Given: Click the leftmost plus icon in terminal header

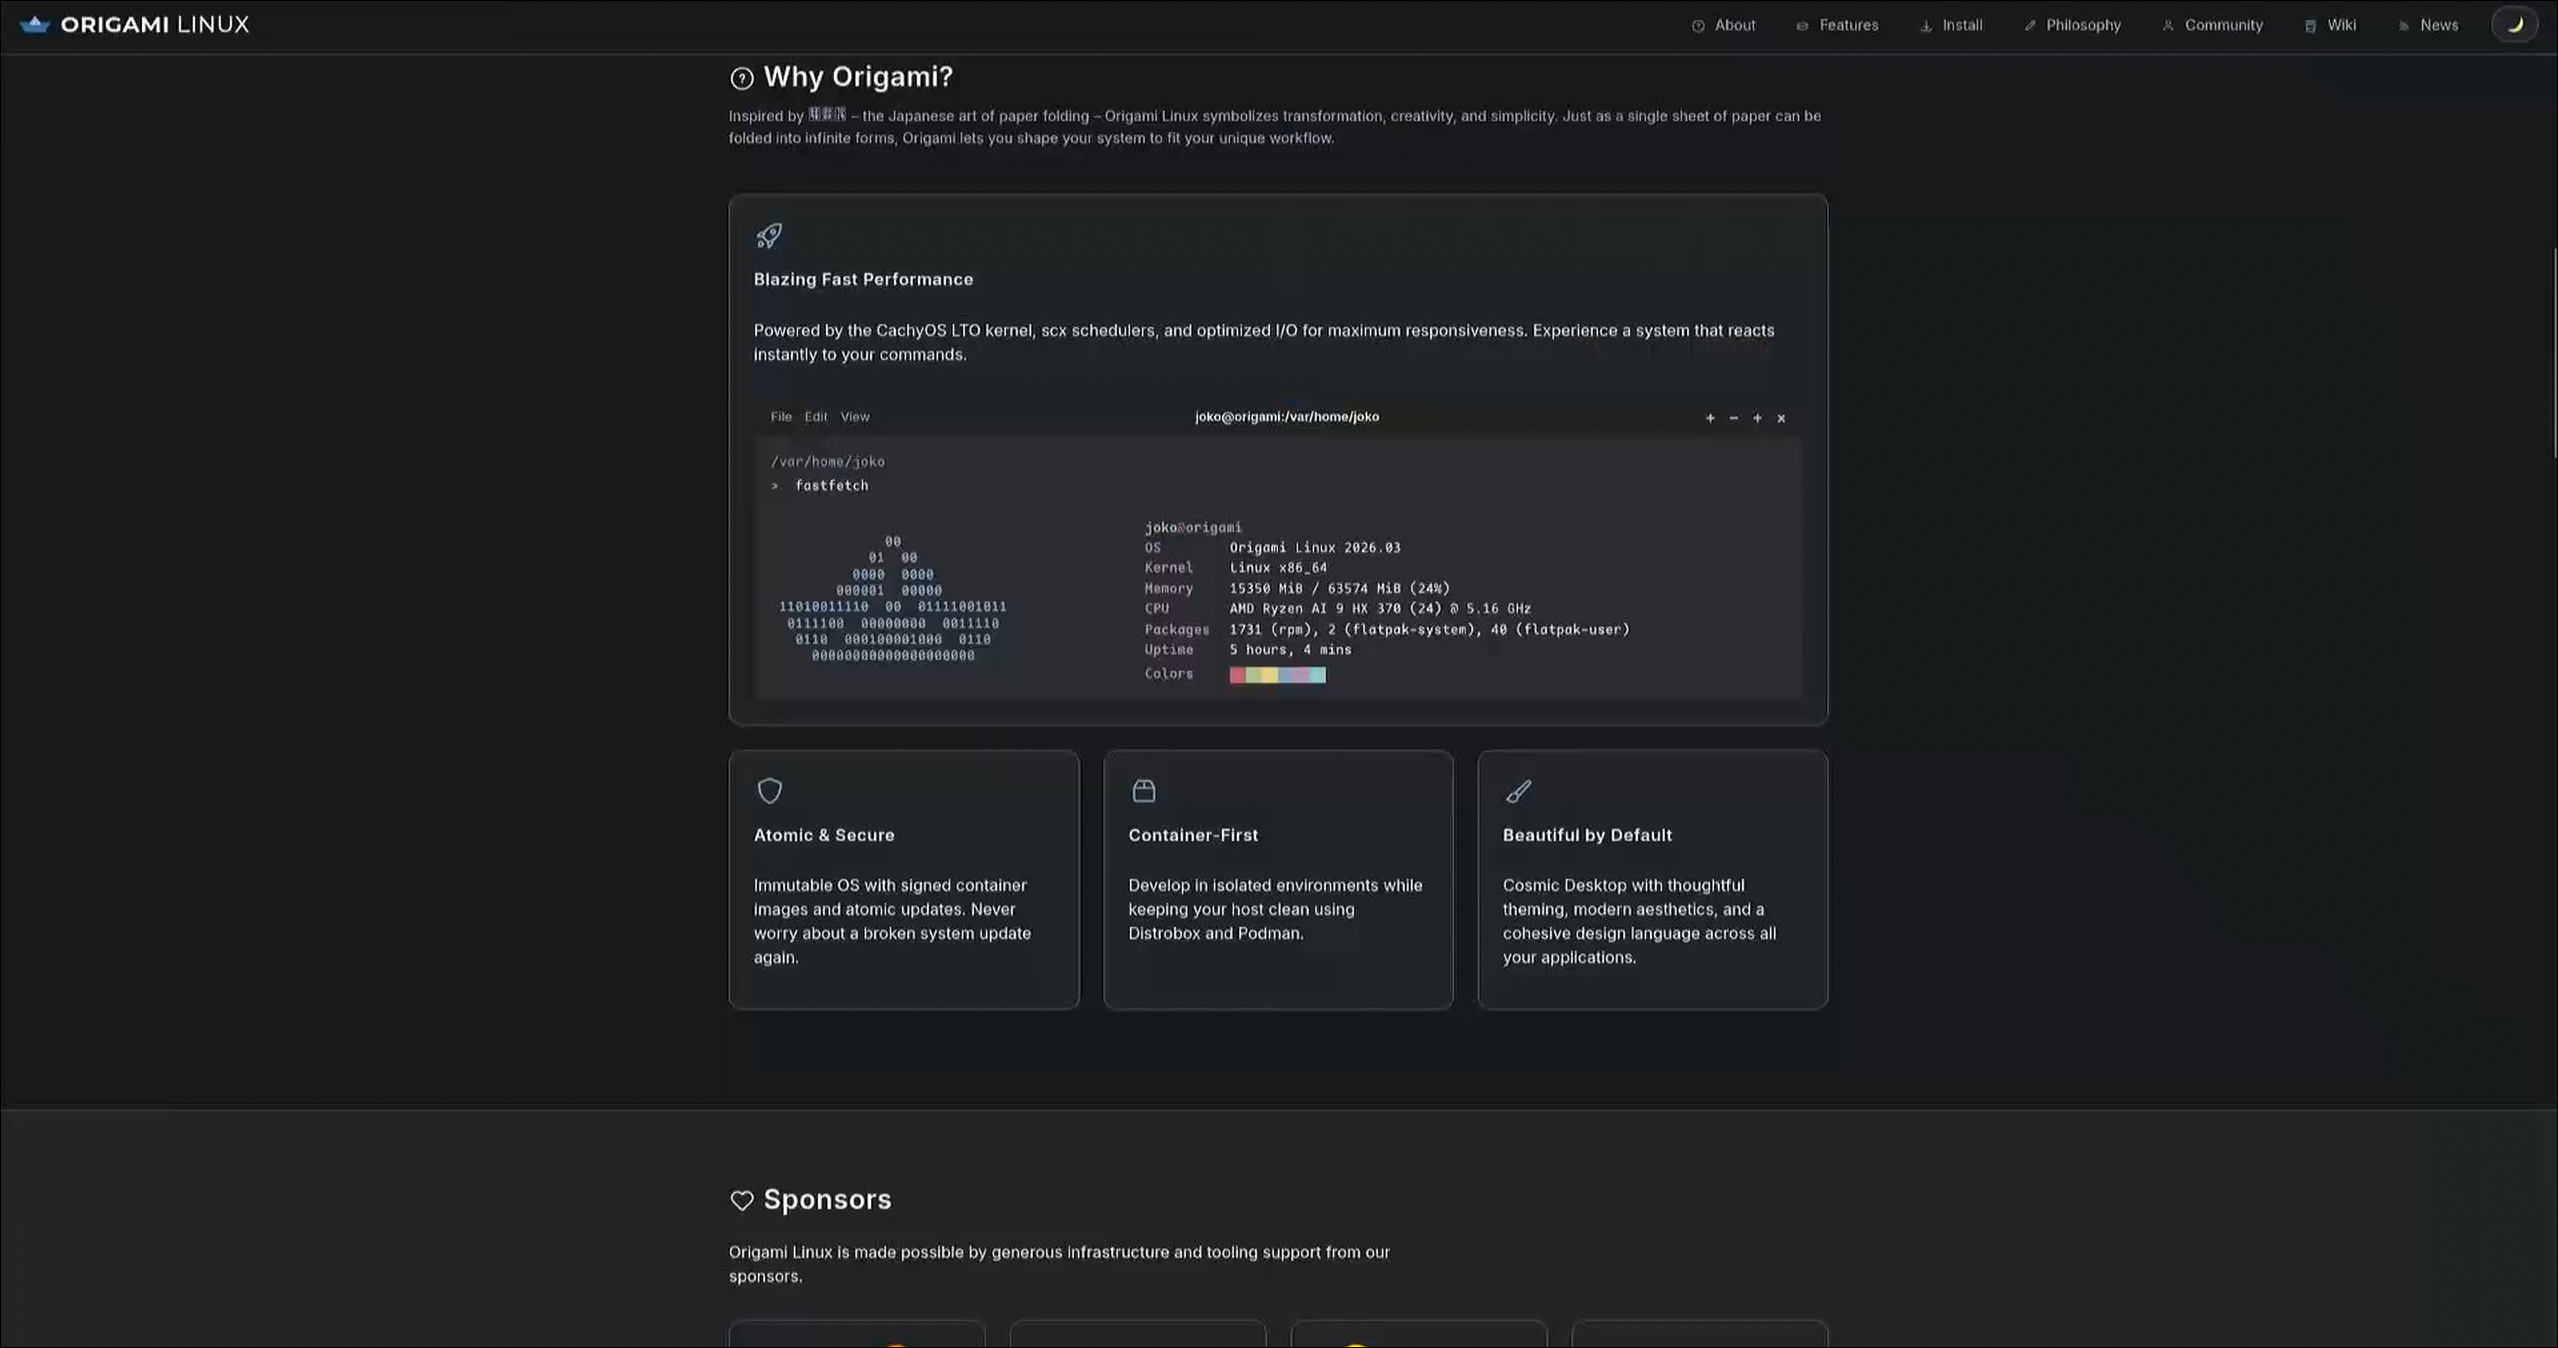Looking at the screenshot, I should coord(1710,418).
